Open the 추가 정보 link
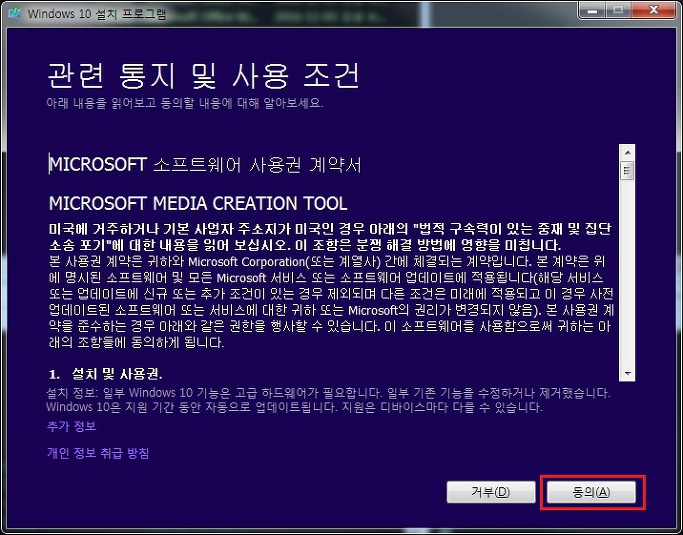The height and width of the screenshot is (535, 683). (x=71, y=426)
